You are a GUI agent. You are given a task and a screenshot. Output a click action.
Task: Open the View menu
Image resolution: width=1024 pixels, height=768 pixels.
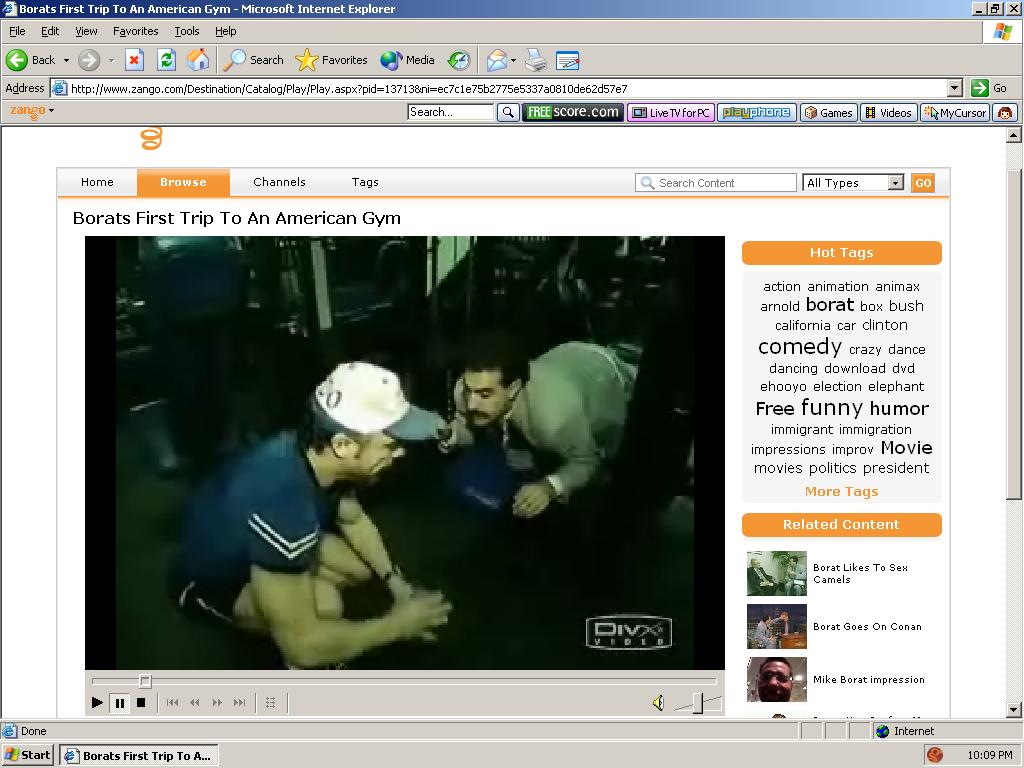click(86, 31)
